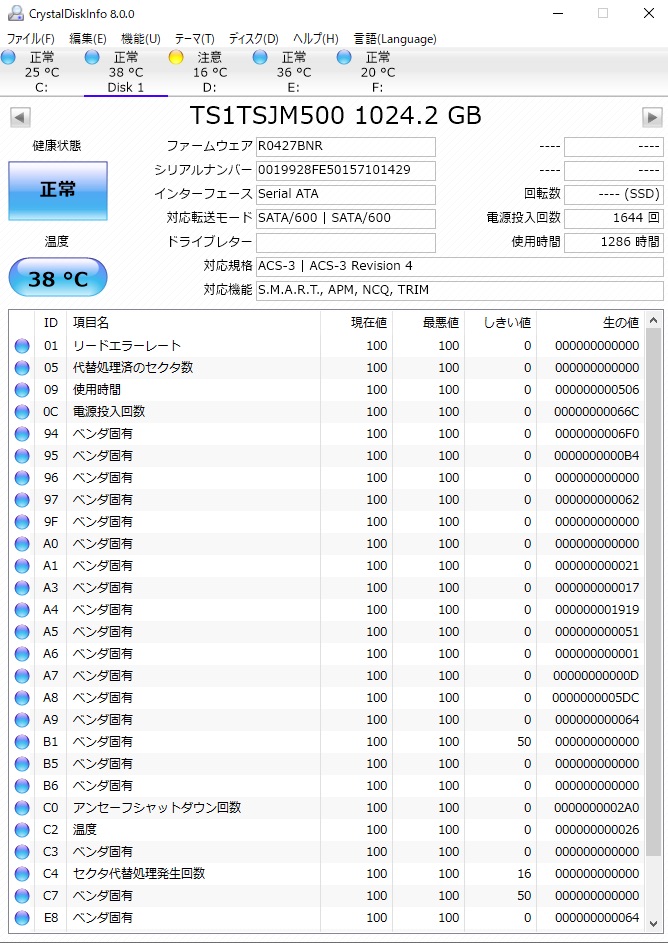Open the 言語(Language) menu
668x943 pixels.
tap(395, 39)
